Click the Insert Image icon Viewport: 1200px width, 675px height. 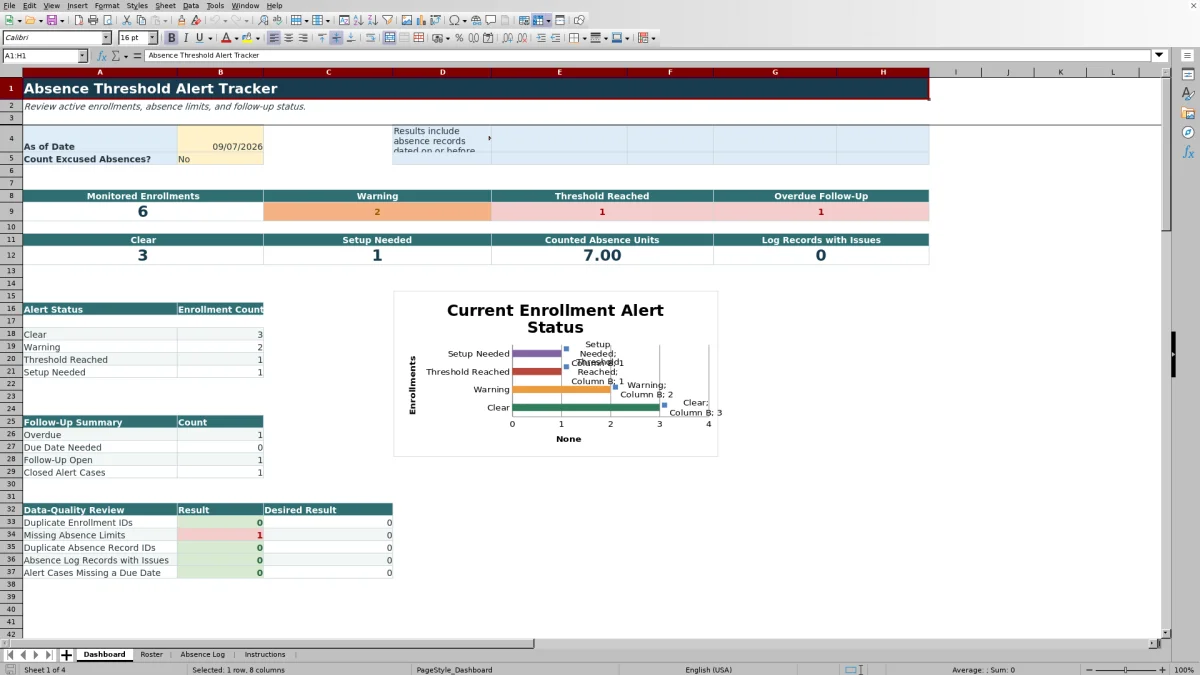click(406, 20)
